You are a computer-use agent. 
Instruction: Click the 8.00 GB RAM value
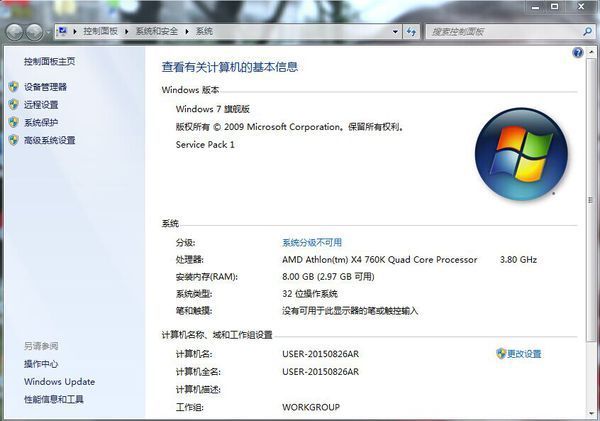click(328, 276)
